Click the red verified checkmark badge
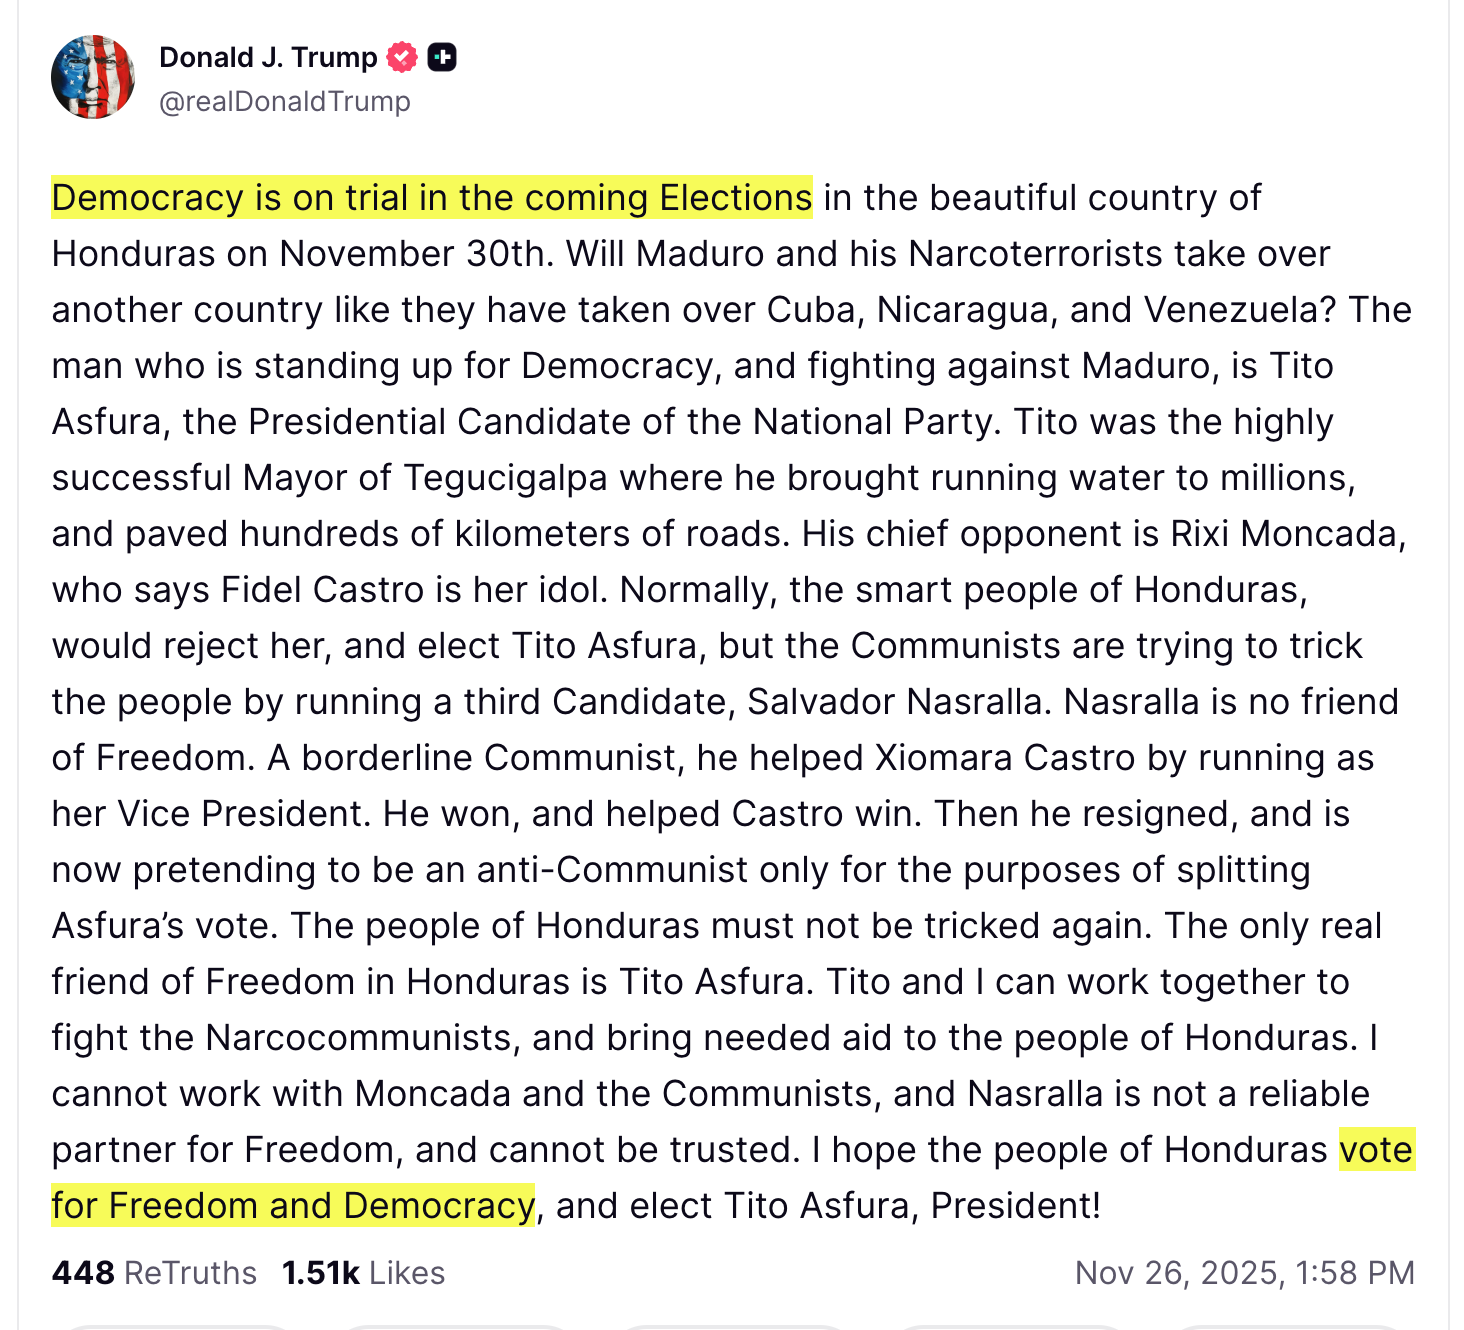1464x1330 pixels. 402,58
